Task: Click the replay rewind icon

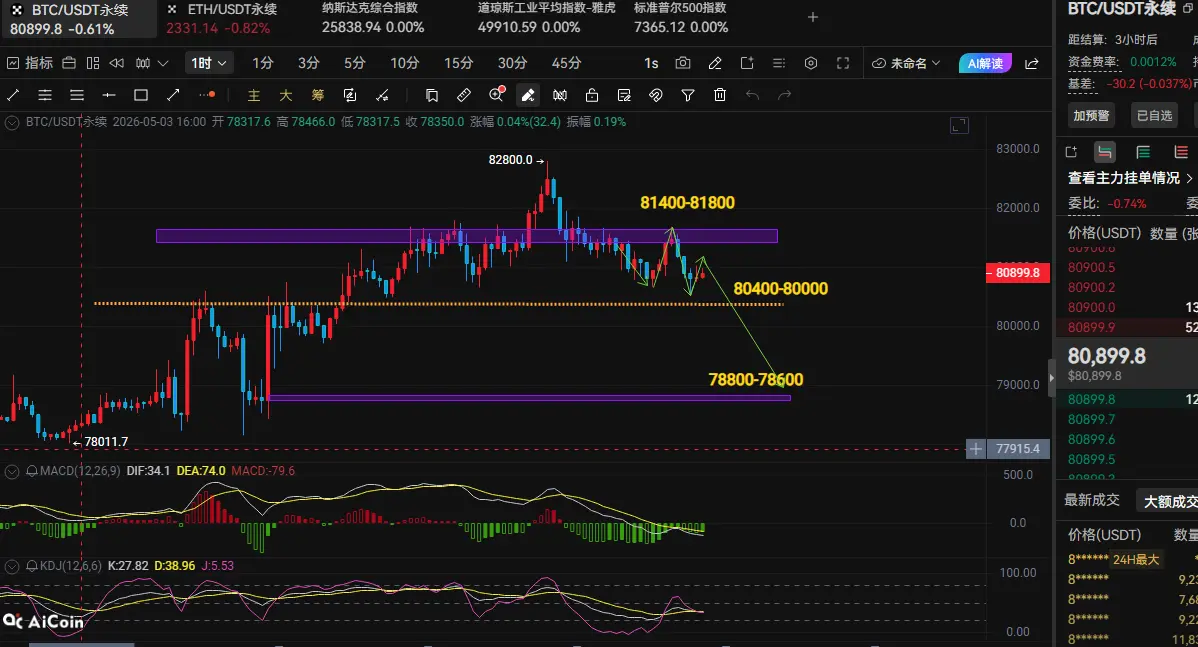Action: pos(117,63)
